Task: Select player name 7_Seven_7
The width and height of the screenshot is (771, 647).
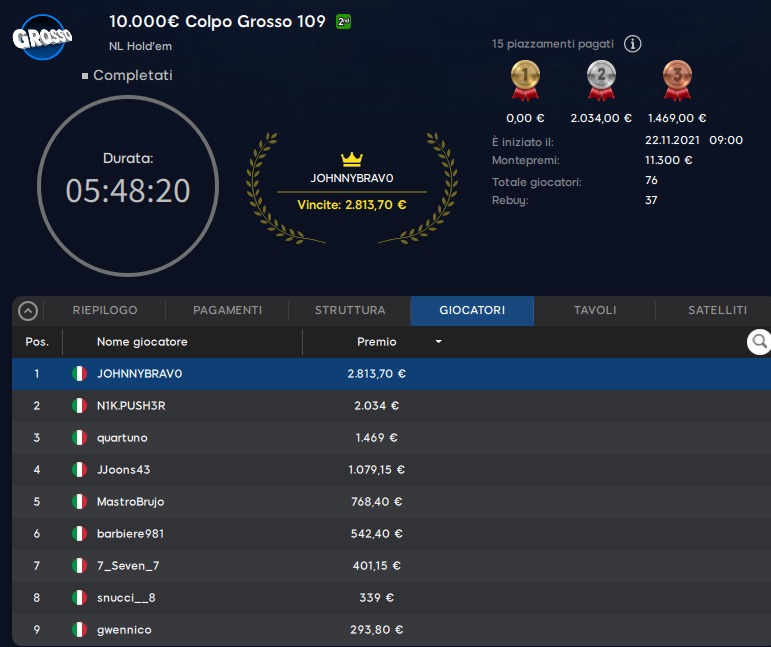Action: 128,565
